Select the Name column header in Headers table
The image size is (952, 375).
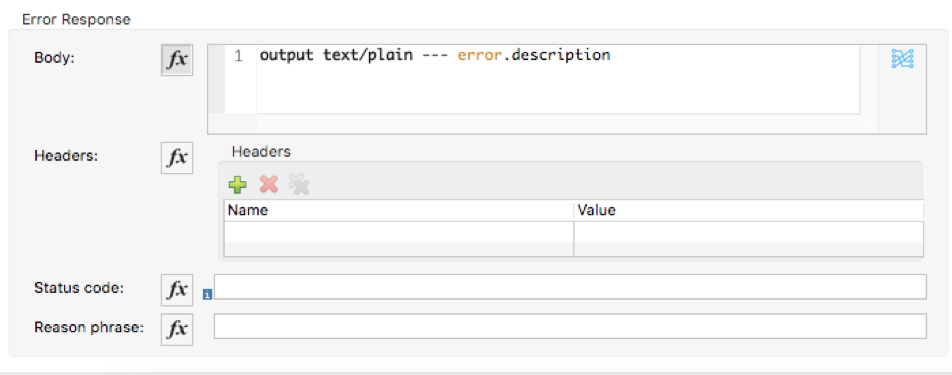coord(399,211)
